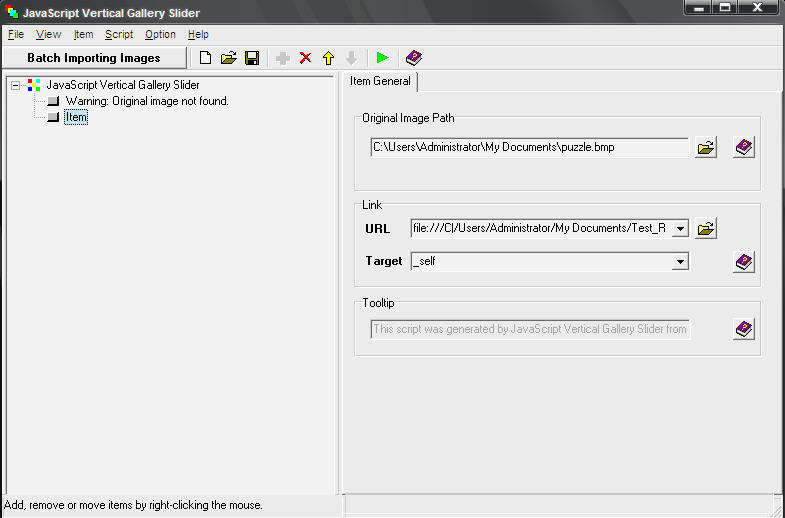This screenshot has height=518, width=785.
Task: Select the Warning: Original image not found item
Action: pos(147,101)
